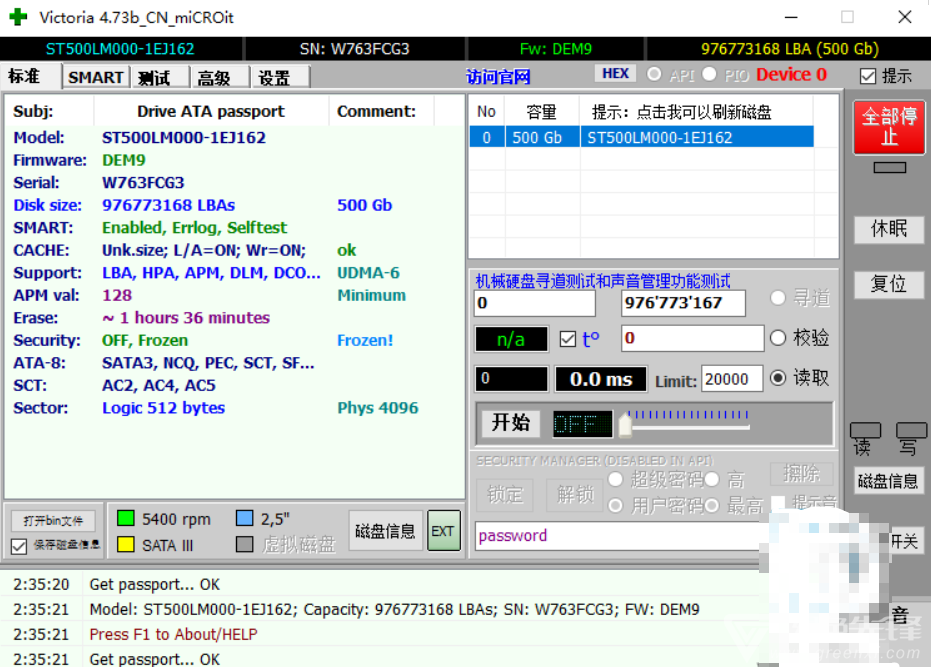
Task: Click the Disk size value 976773168 LBAs
Action: (169, 205)
